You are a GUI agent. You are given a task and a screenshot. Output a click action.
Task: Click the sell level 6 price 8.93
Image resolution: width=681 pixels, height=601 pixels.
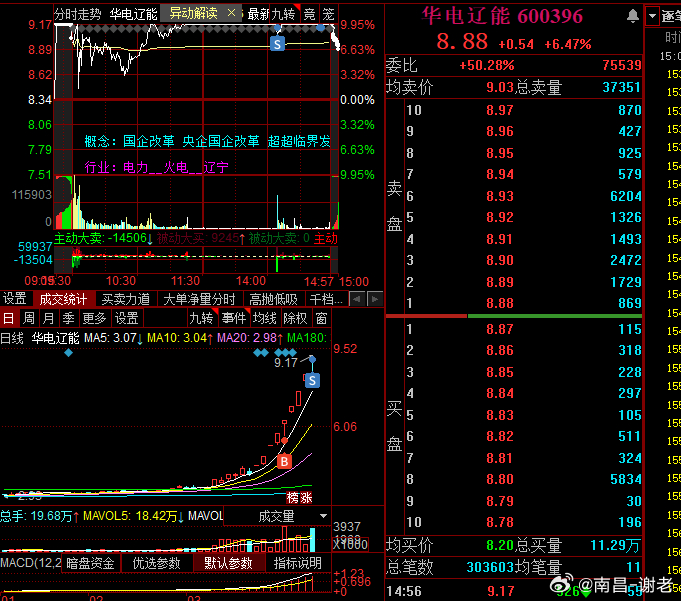(499, 196)
